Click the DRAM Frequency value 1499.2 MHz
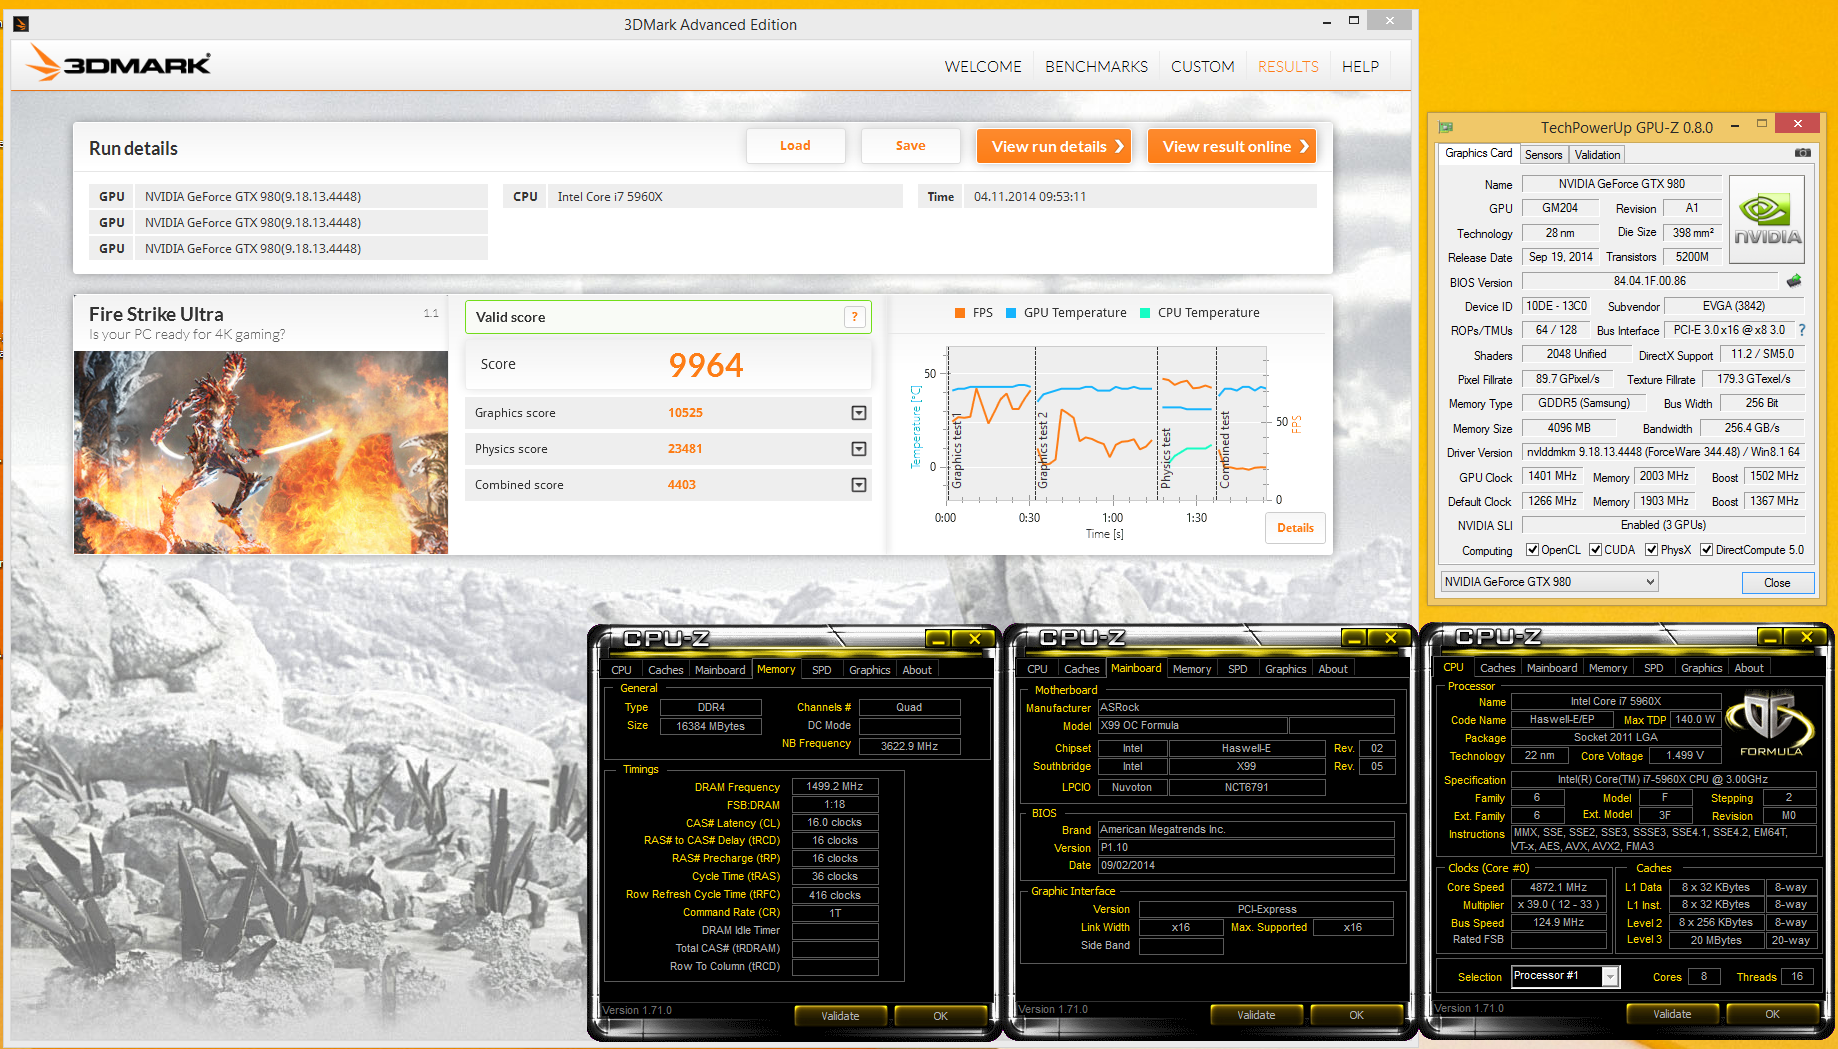The width and height of the screenshot is (1838, 1049). (835, 786)
